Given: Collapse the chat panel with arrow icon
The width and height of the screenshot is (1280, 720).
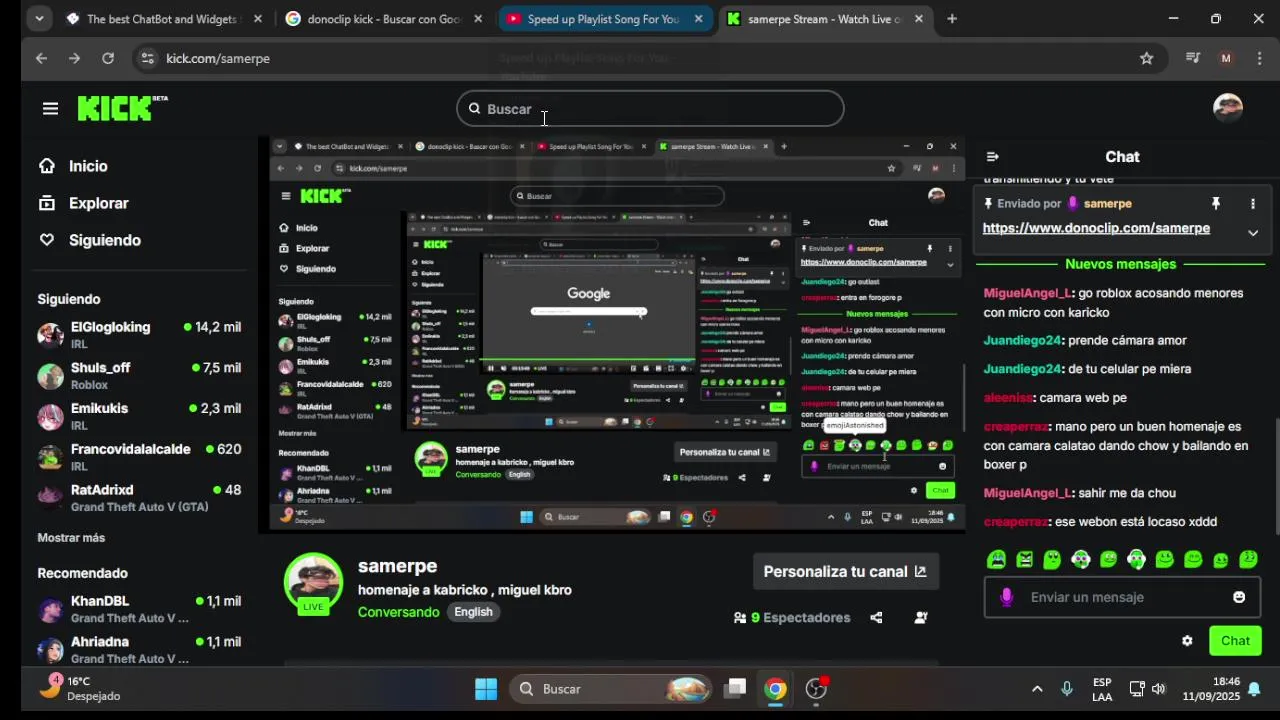Looking at the screenshot, I should point(993,157).
